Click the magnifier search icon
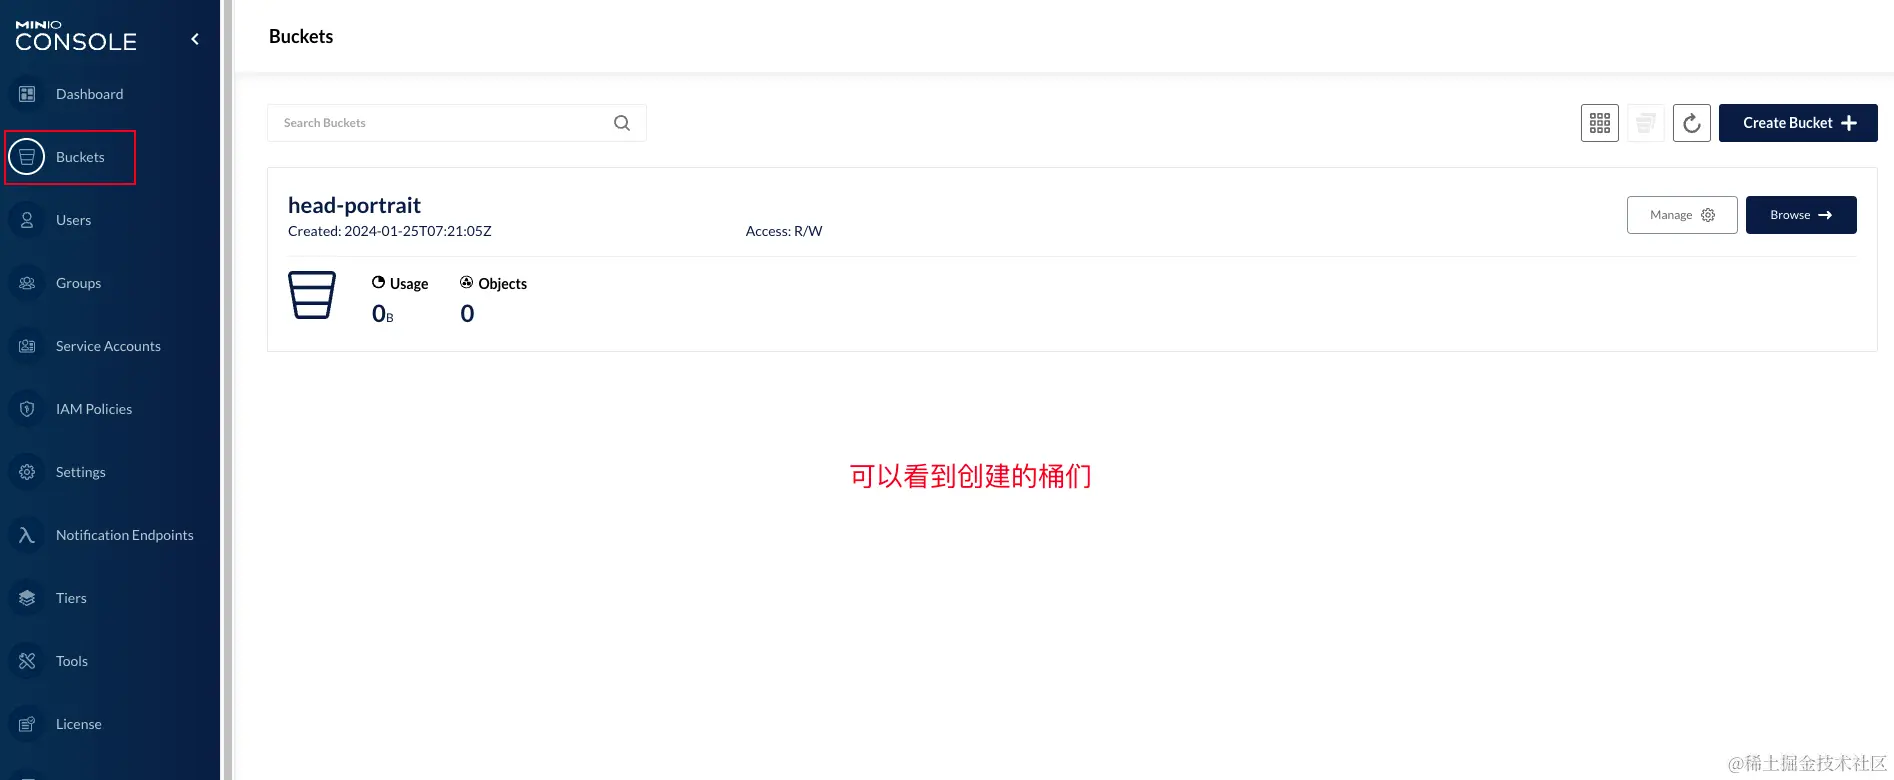The width and height of the screenshot is (1894, 780). point(622,123)
